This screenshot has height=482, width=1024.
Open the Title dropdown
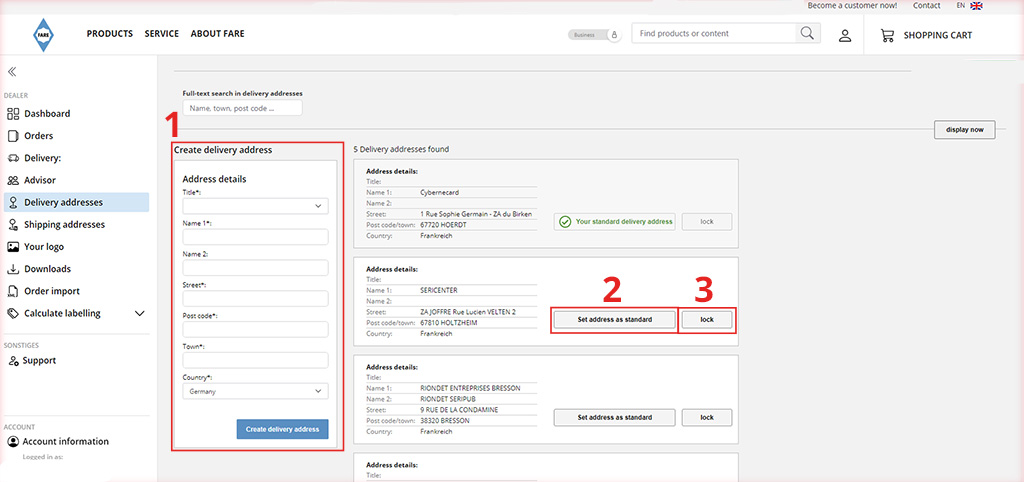255,206
